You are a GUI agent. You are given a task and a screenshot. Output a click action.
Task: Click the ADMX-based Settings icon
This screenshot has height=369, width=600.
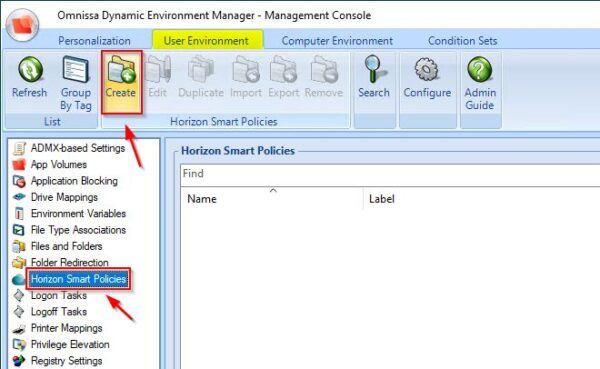19,149
